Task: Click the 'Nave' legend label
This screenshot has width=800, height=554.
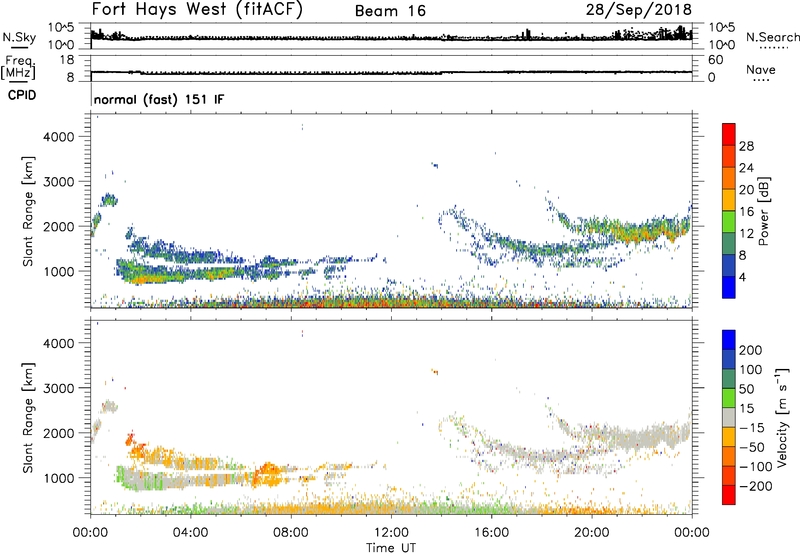Action: [x=761, y=69]
